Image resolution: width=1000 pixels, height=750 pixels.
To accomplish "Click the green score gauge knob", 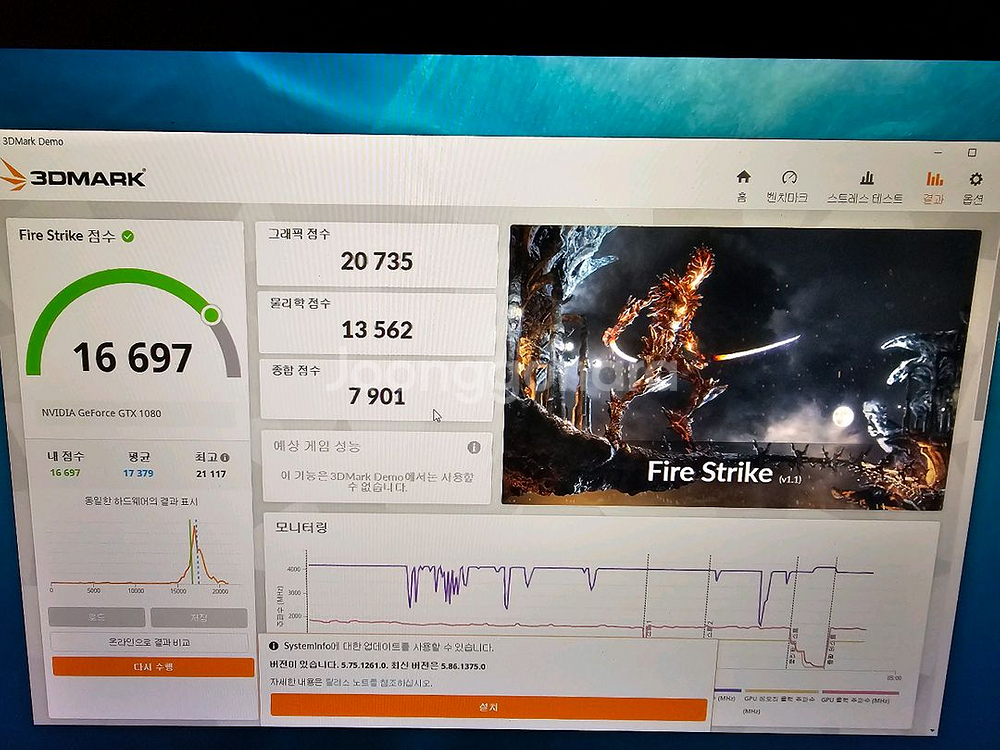I will [x=211, y=314].
